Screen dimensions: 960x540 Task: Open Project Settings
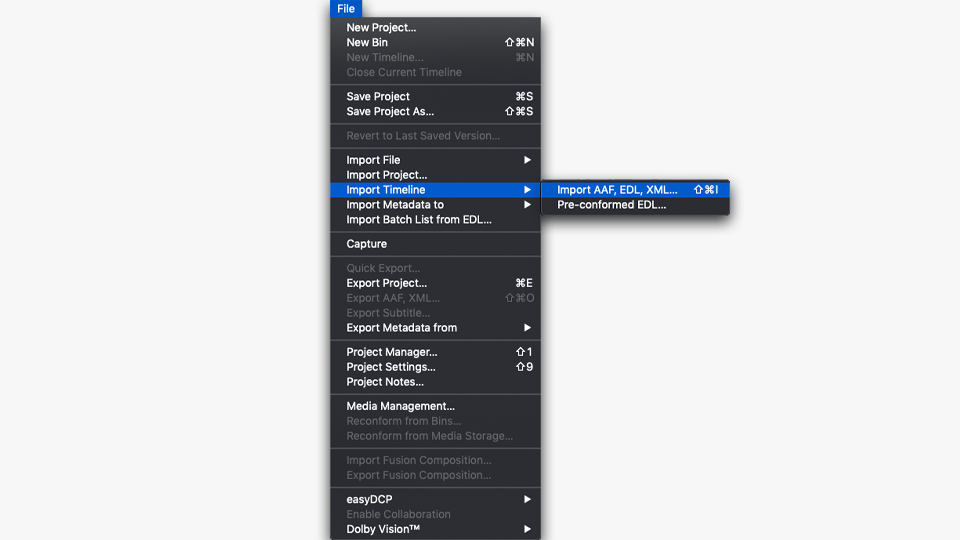click(390, 367)
